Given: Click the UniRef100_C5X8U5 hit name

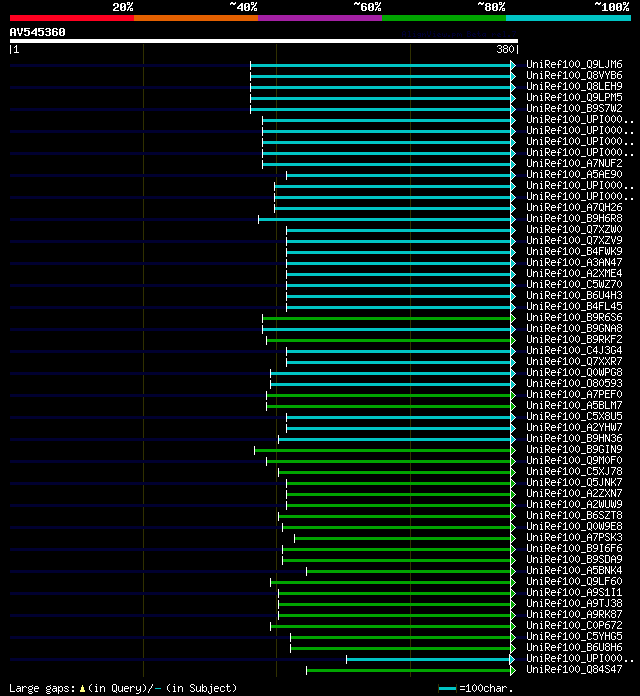Looking at the screenshot, I should 574,416.
